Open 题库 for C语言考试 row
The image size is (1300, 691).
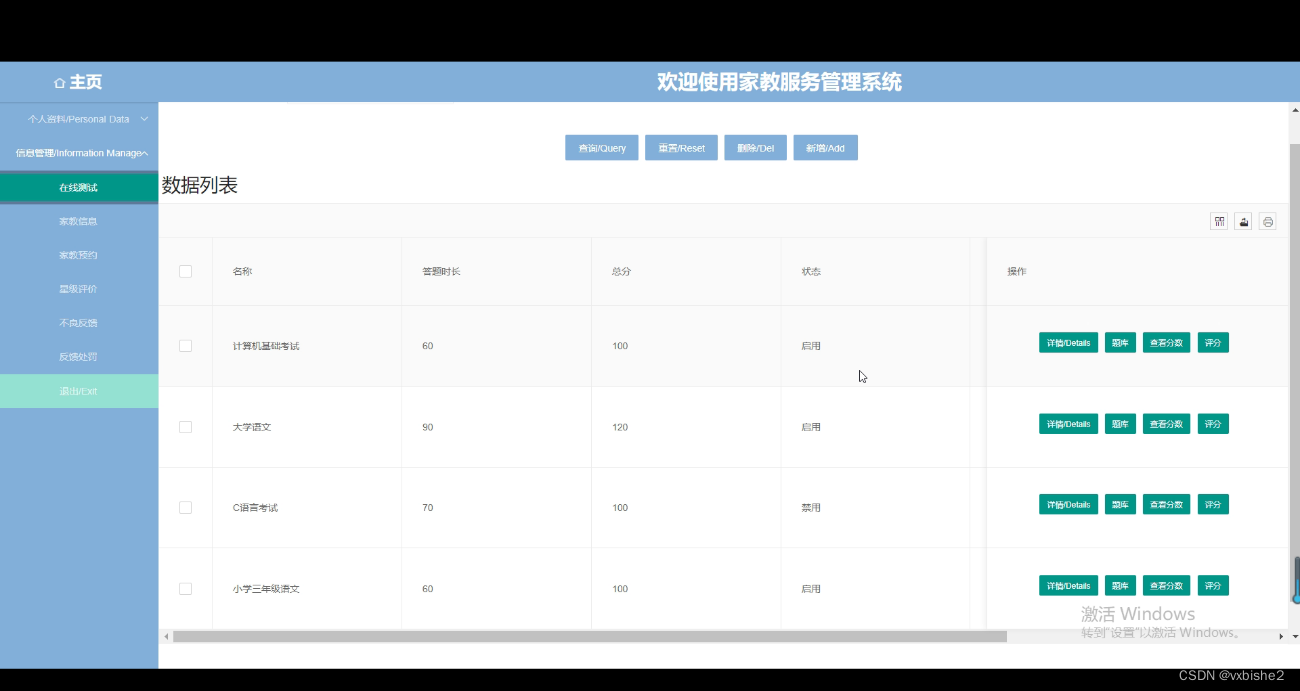pyautogui.click(x=1120, y=505)
